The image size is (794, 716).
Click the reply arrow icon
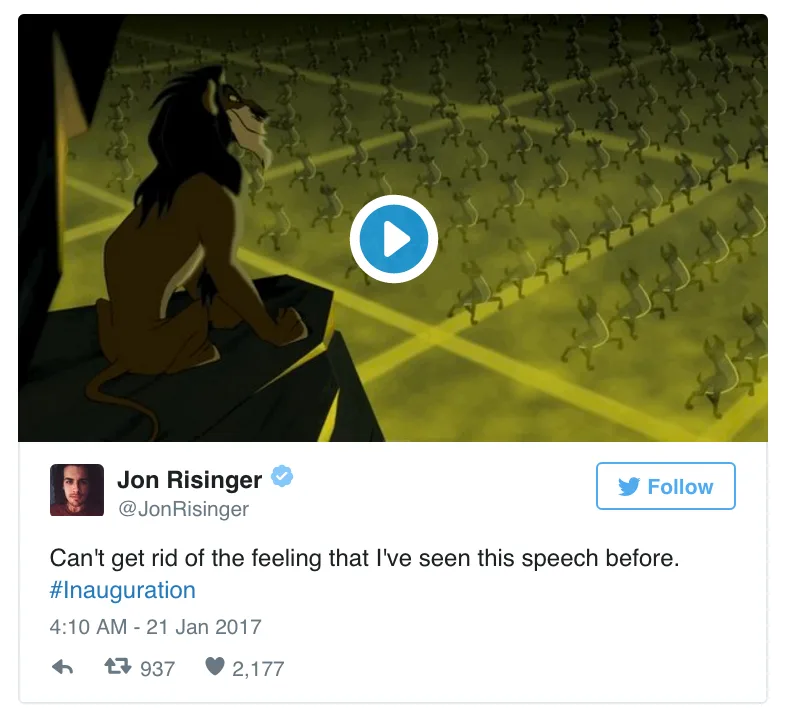click(x=63, y=667)
